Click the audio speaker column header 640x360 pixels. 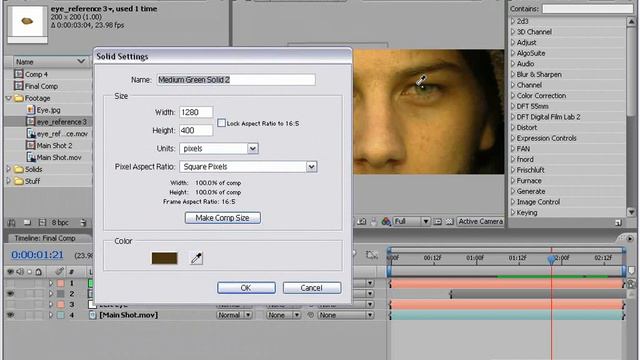pos(20,271)
